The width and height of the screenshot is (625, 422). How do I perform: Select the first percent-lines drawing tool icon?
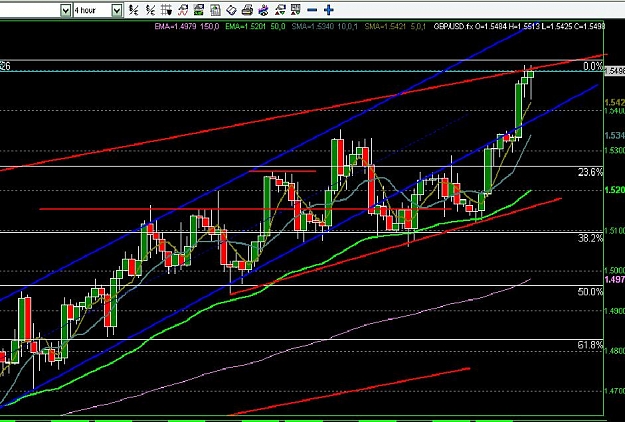tap(134, 10)
